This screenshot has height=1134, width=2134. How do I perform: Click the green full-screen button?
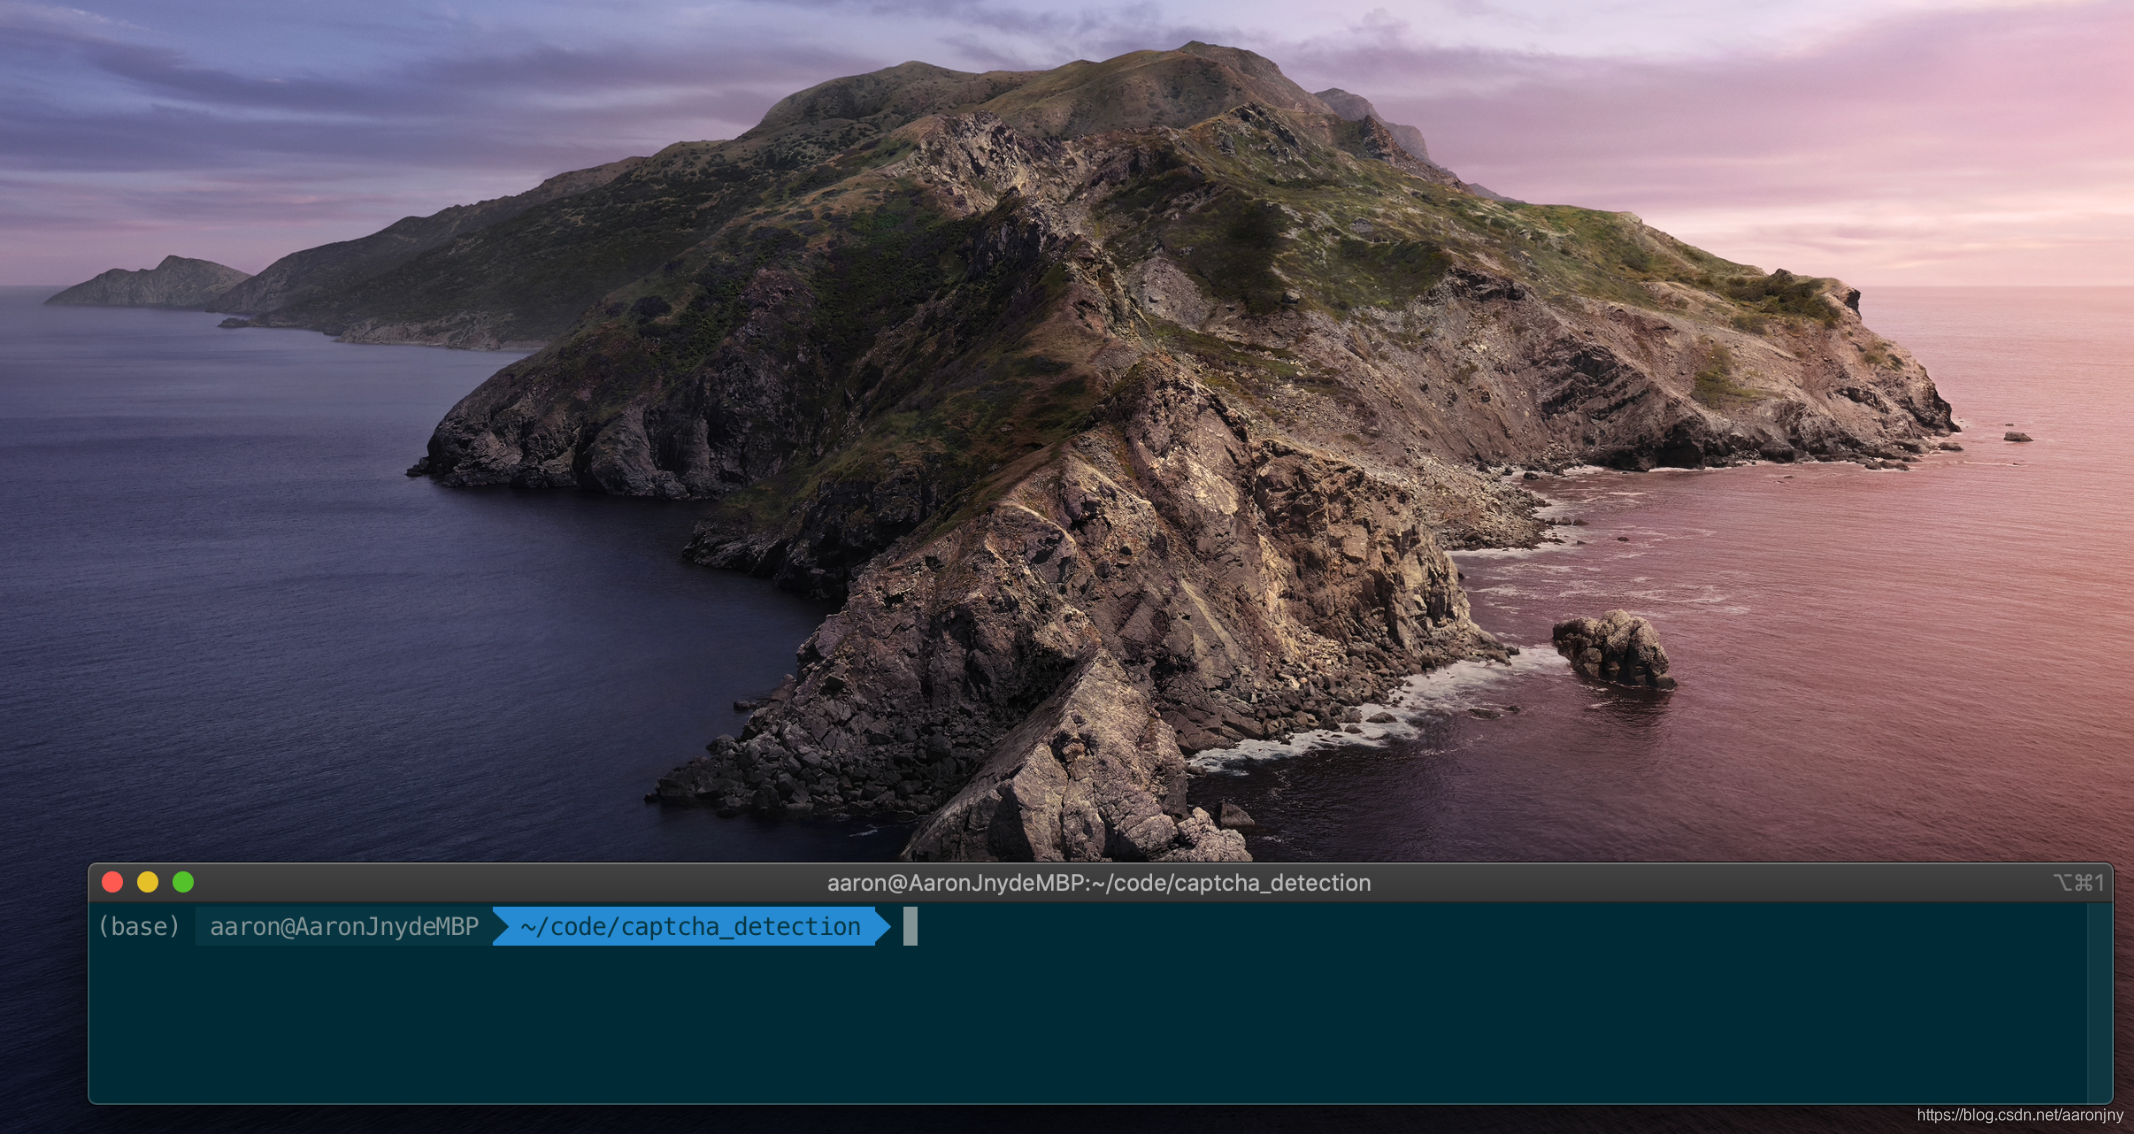(183, 882)
